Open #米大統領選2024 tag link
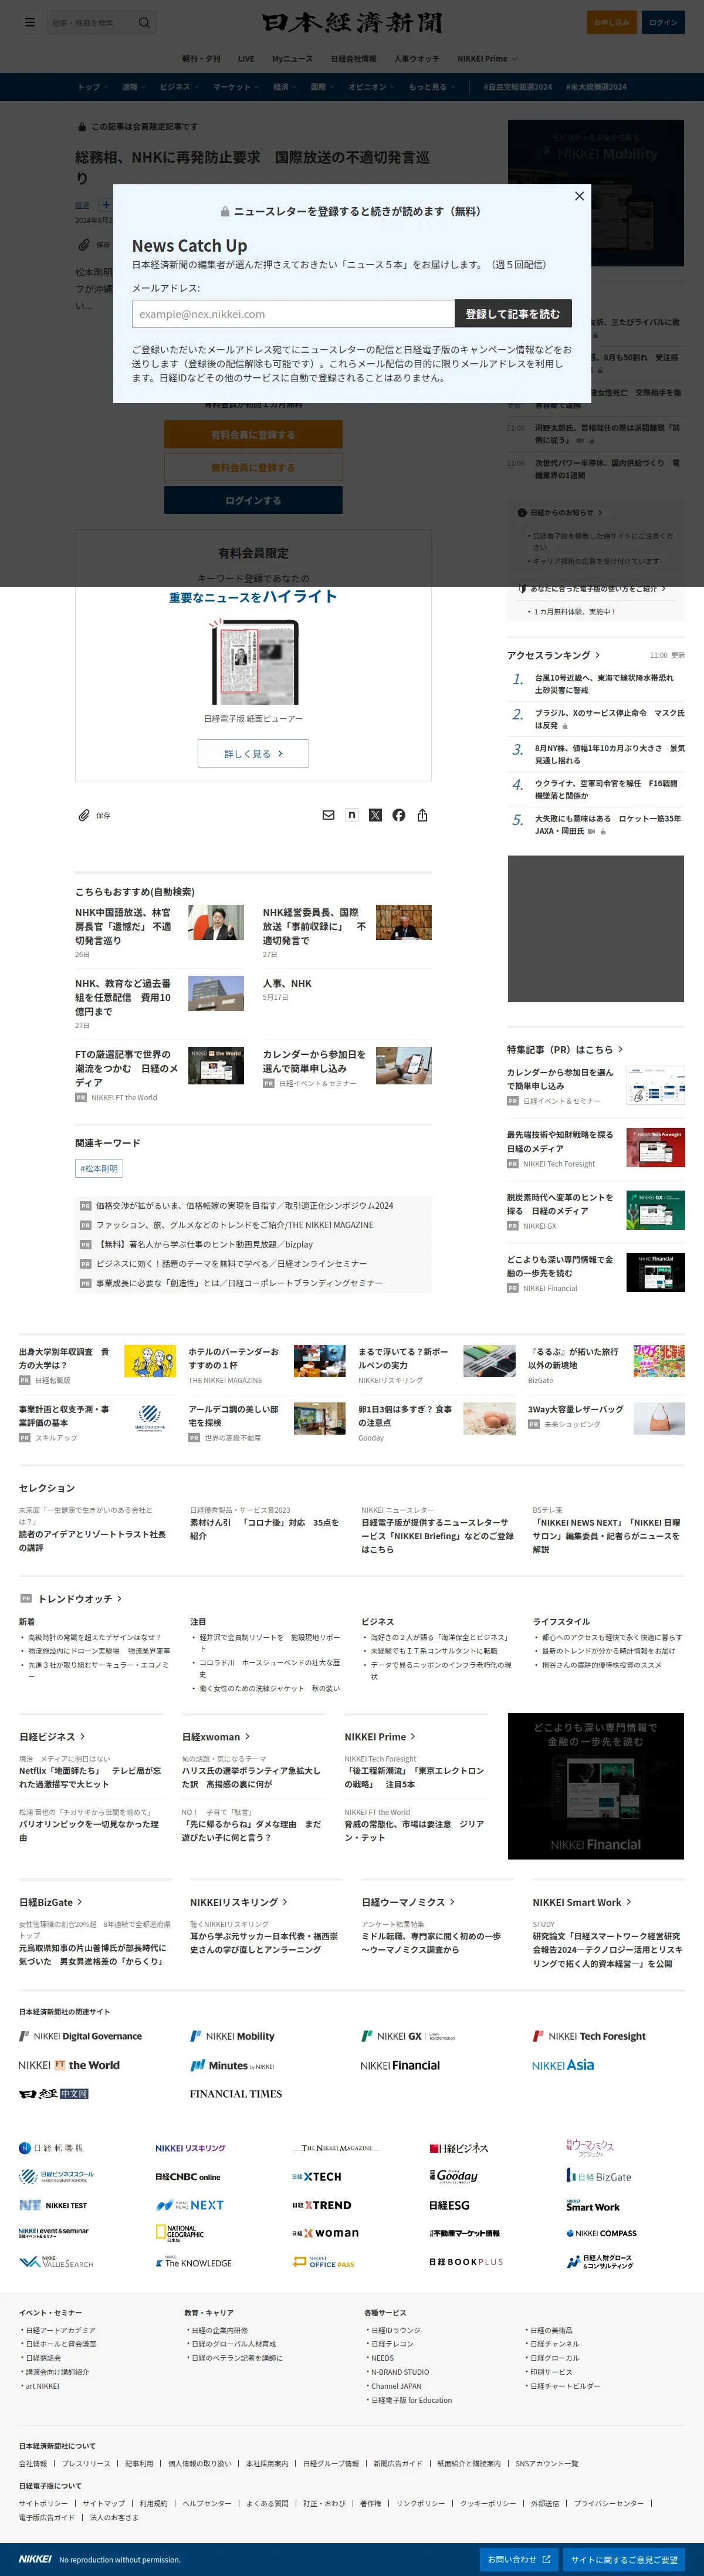 (x=597, y=87)
